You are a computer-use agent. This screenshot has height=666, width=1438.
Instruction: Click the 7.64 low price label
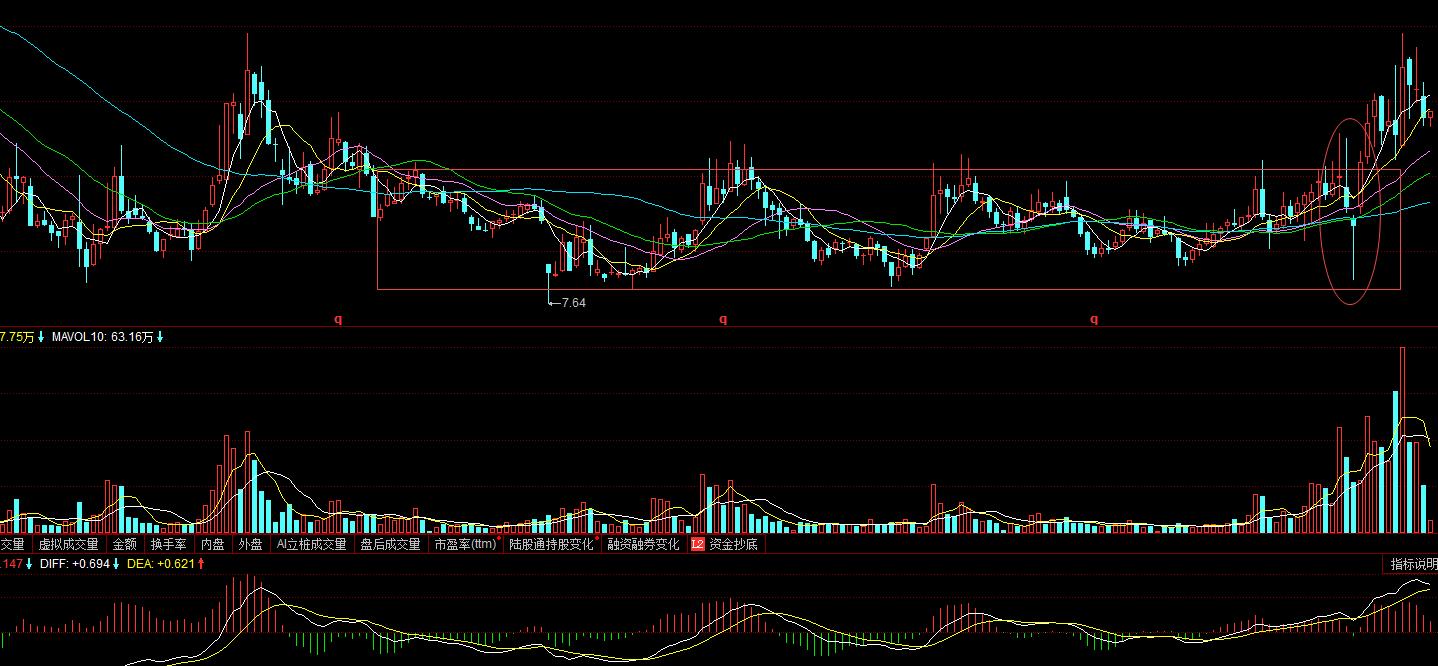pyautogui.click(x=573, y=303)
